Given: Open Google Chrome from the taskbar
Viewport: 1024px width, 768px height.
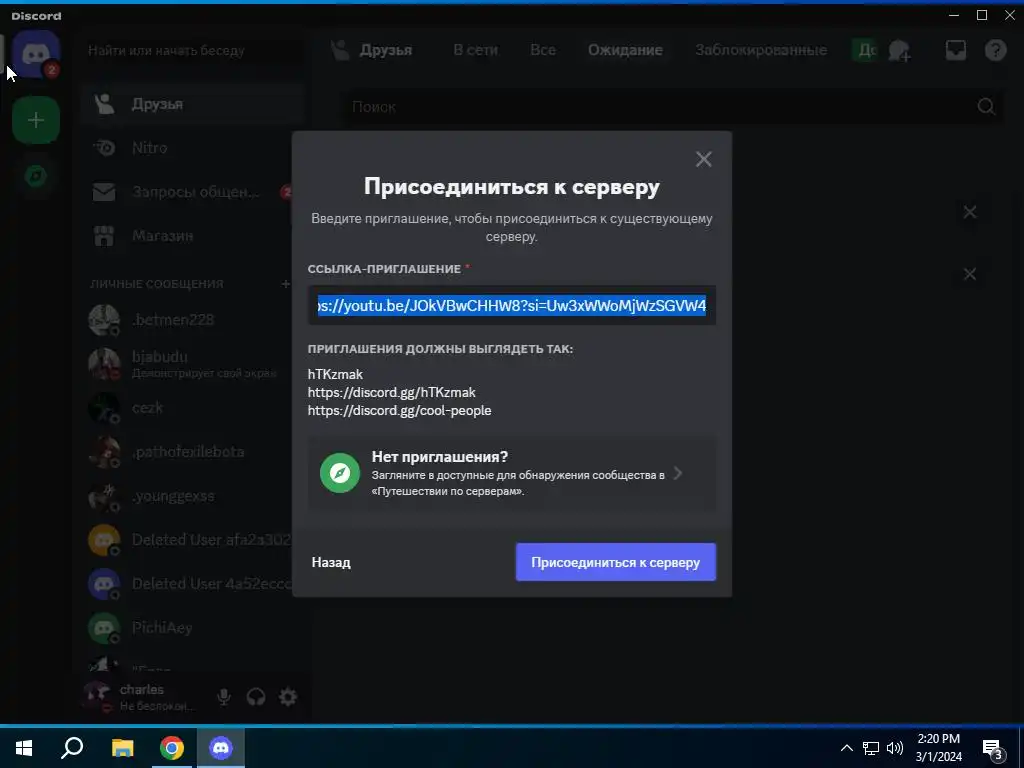Looking at the screenshot, I should coord(172,748).
